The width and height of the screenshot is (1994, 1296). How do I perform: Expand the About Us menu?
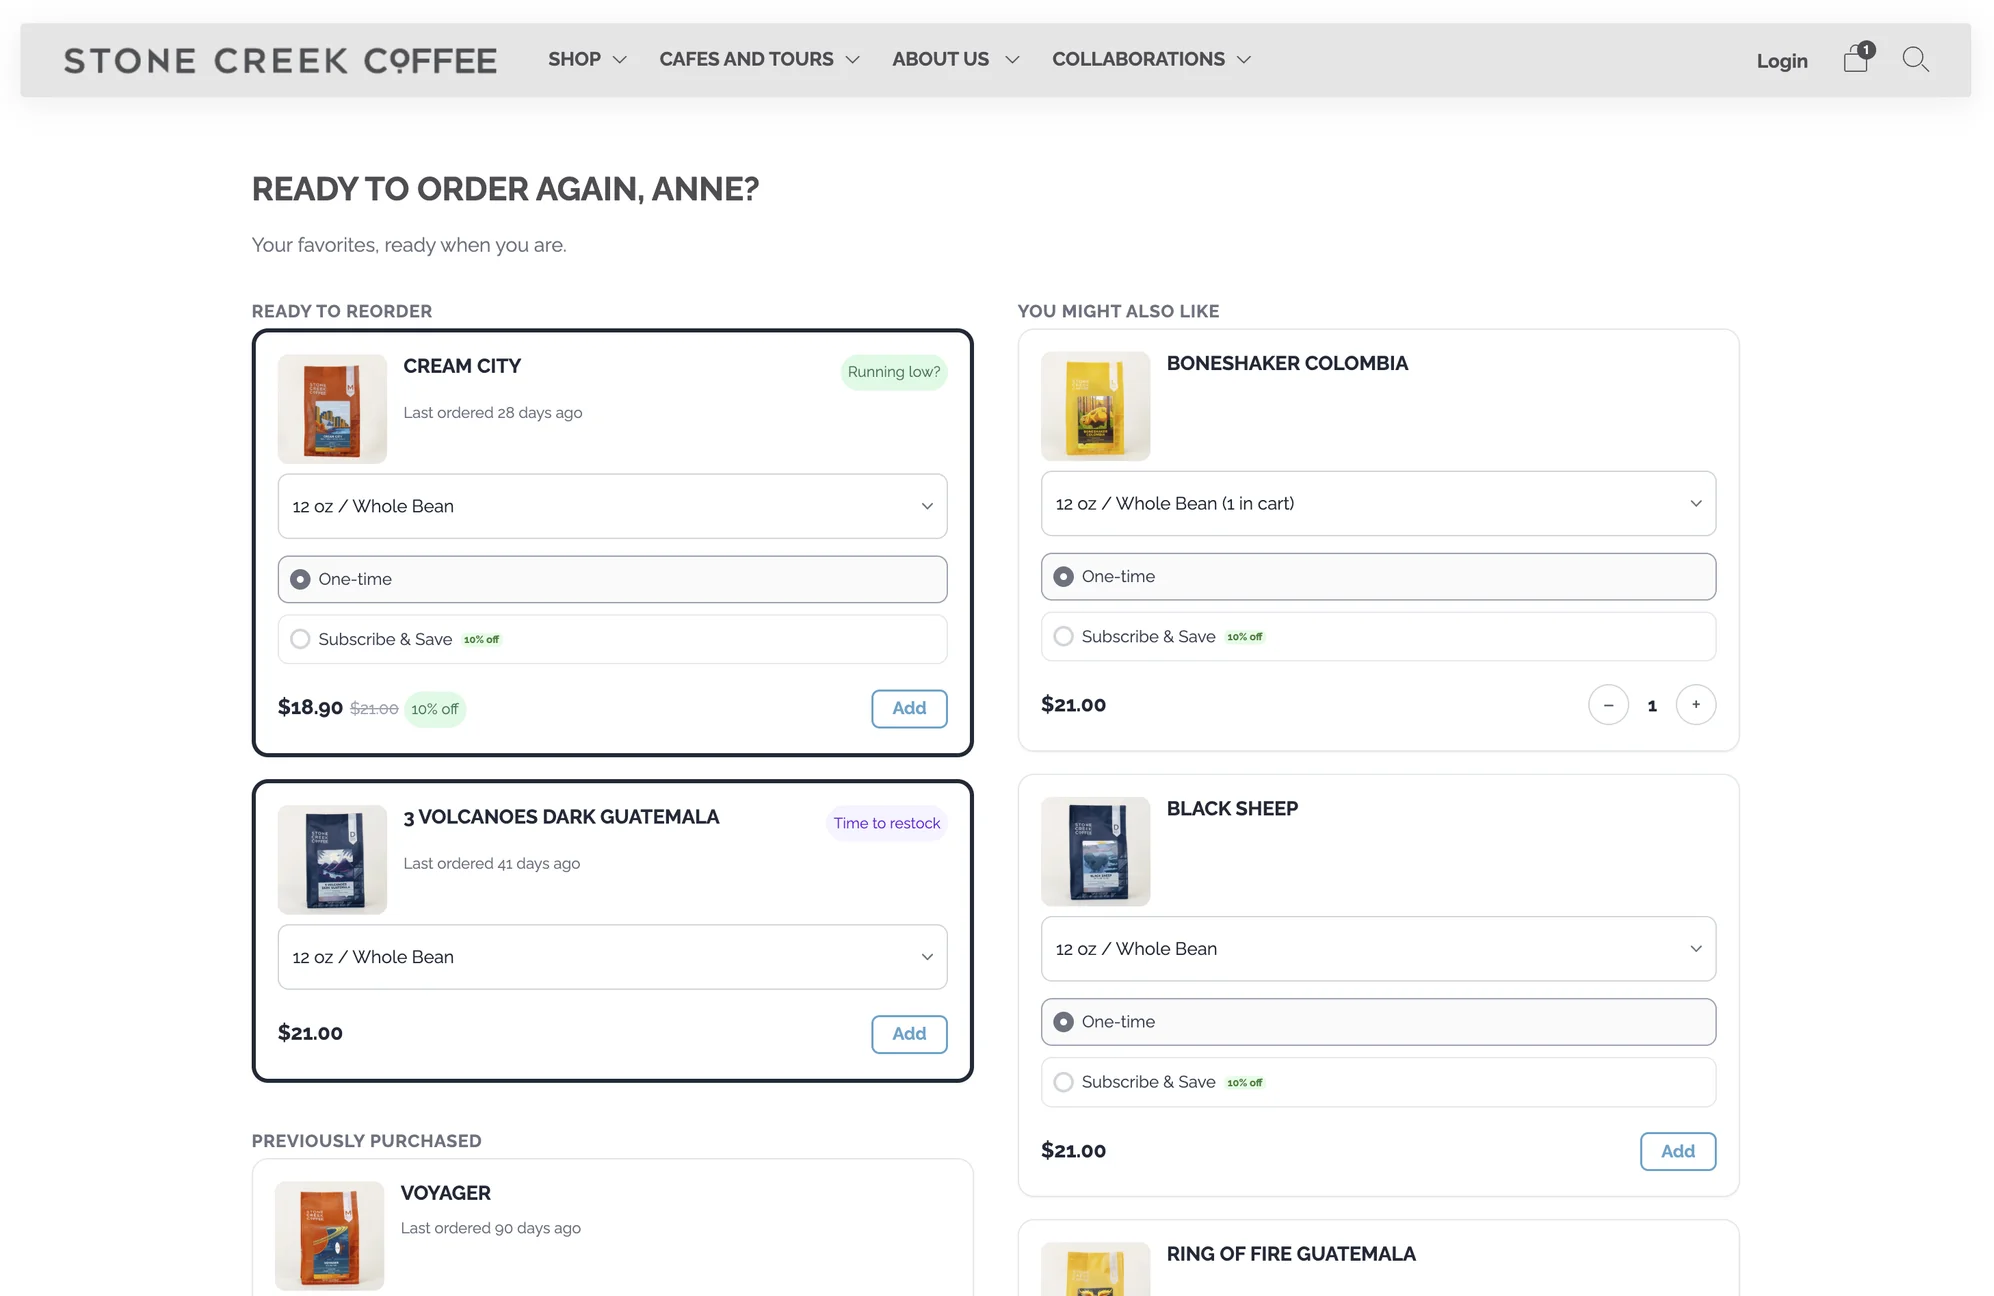click(x=955, y=59)
